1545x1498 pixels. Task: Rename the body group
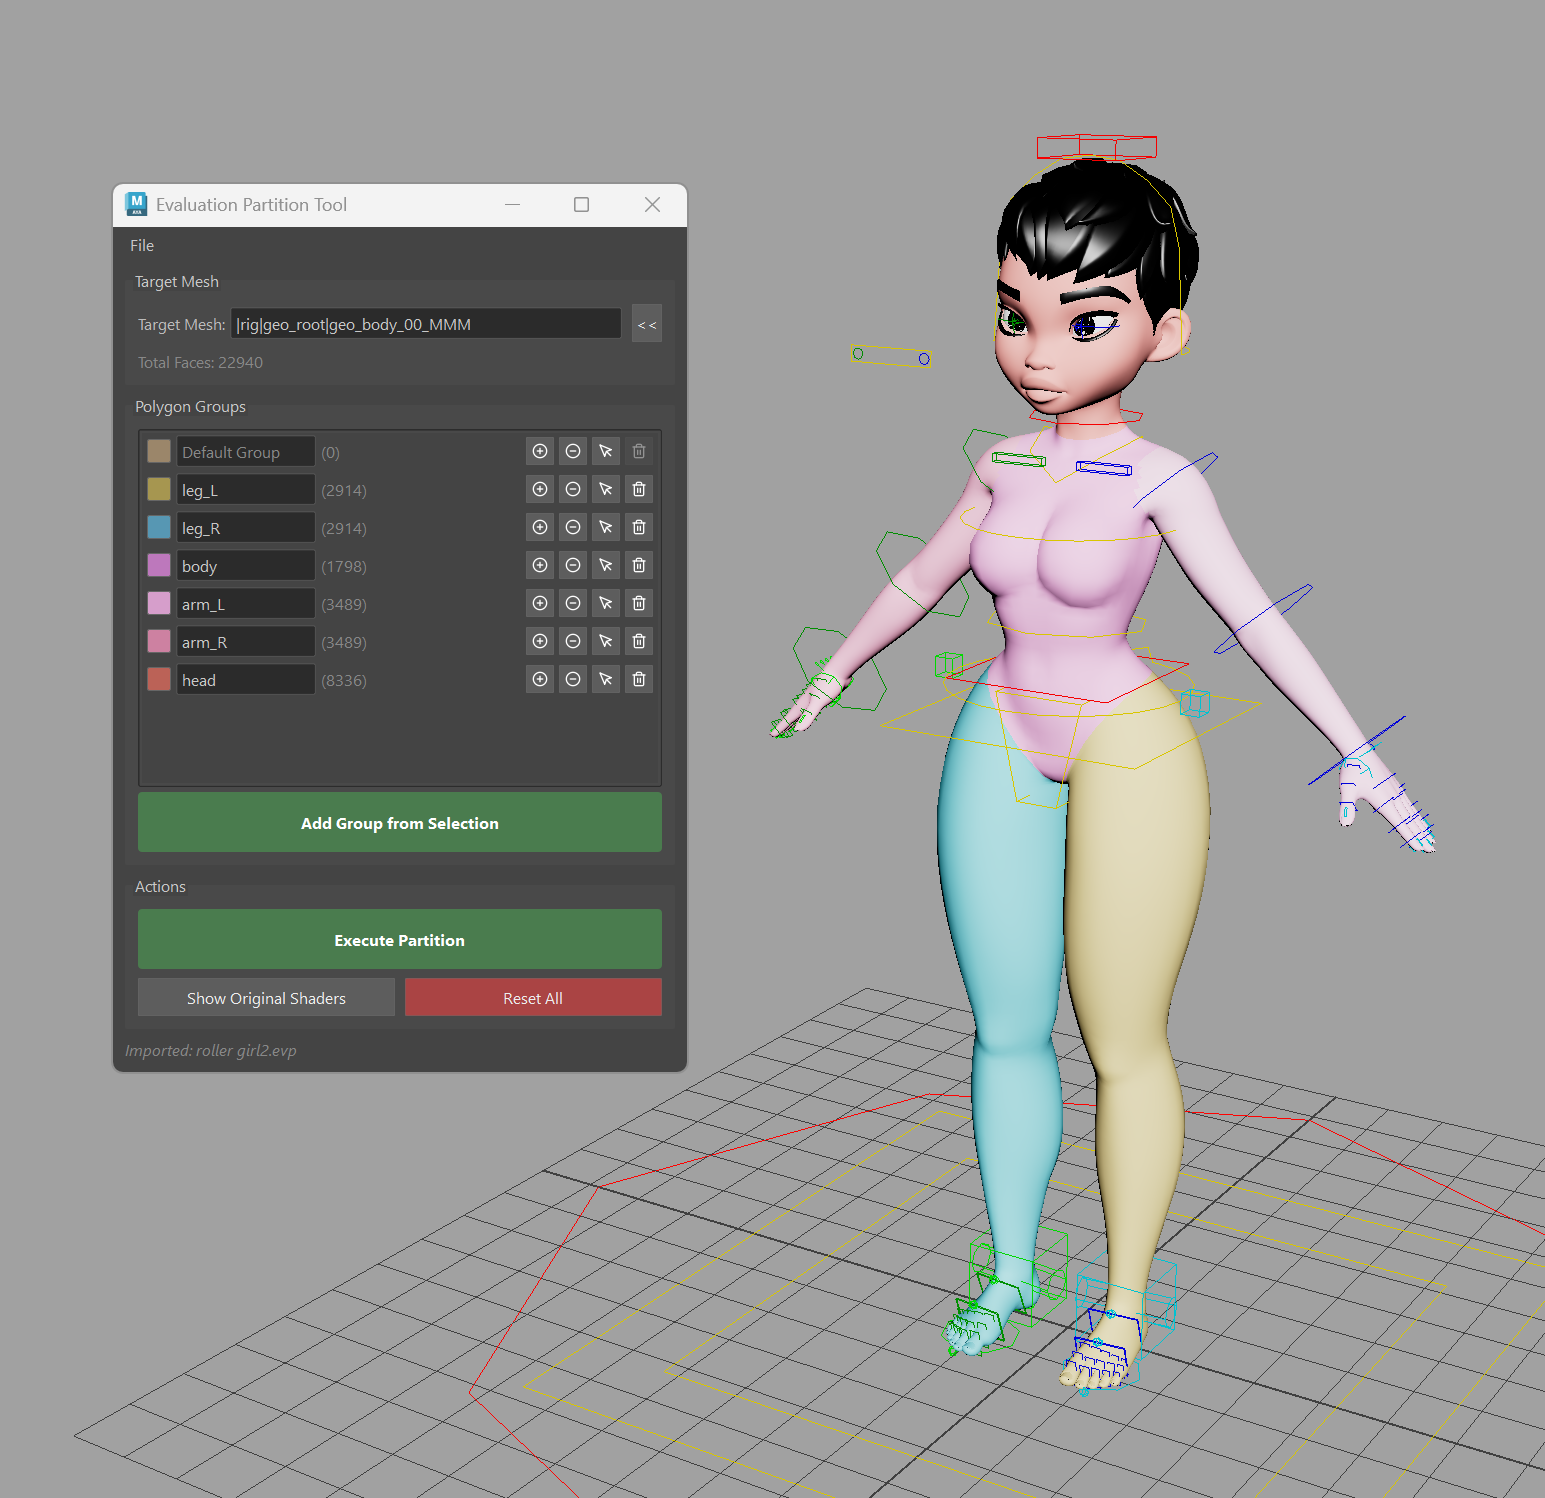coord(245,565)
